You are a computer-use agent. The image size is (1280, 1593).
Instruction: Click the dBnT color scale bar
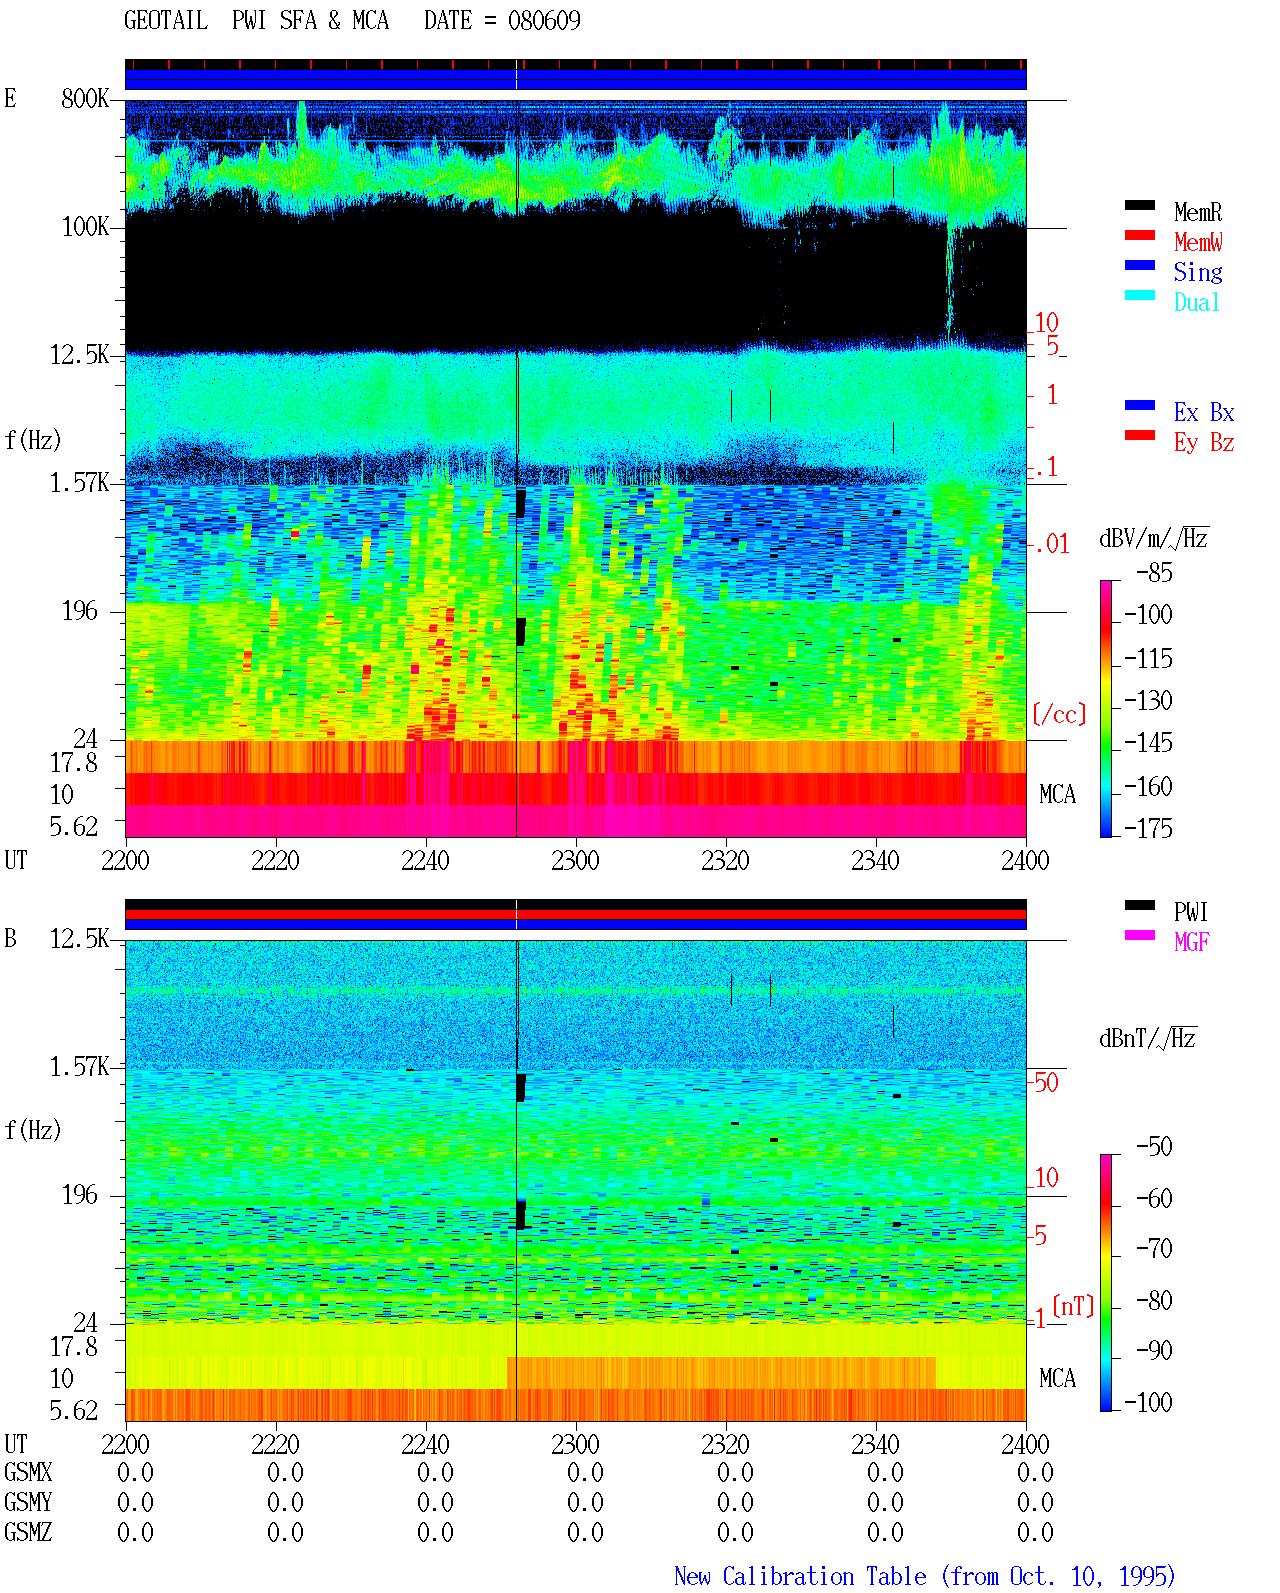[1106, 1283]
